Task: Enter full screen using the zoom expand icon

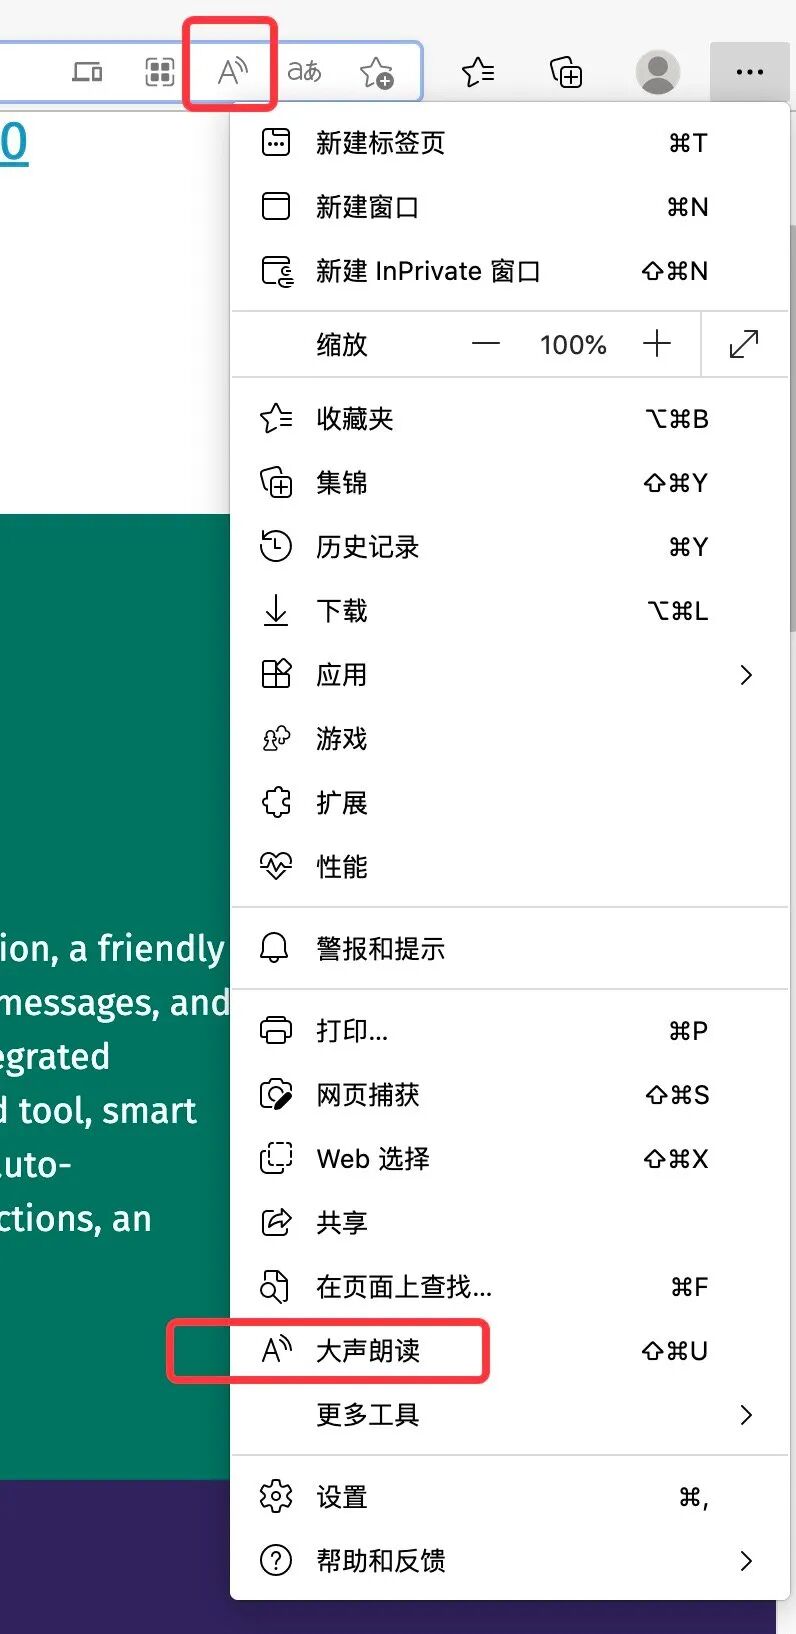Action: [x=744, y=344]
